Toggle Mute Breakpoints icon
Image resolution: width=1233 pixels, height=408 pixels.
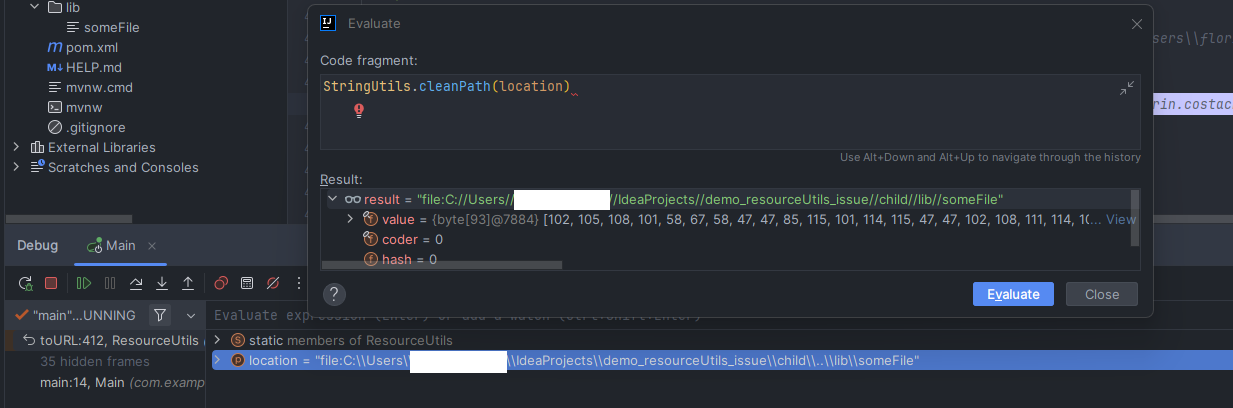coord(273,283)
